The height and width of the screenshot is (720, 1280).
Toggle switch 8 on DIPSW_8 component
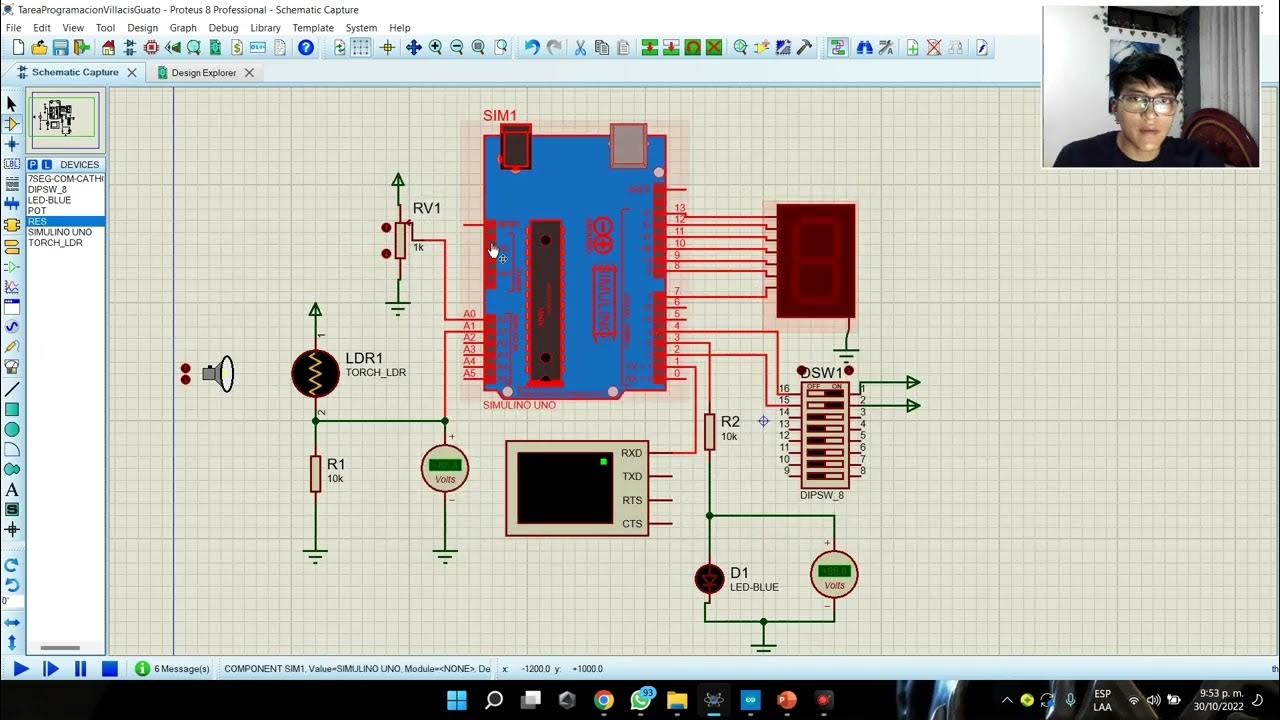825,475
